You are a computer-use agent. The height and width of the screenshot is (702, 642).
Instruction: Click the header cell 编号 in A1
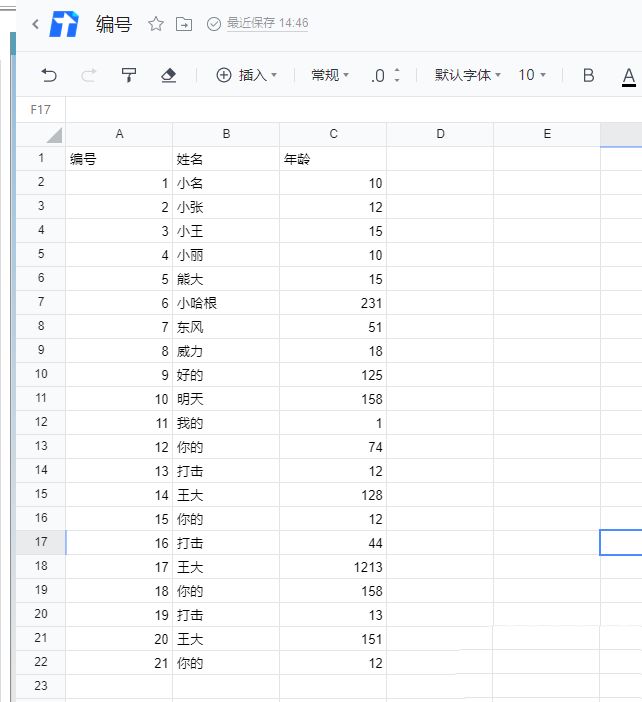pos(119,159)
